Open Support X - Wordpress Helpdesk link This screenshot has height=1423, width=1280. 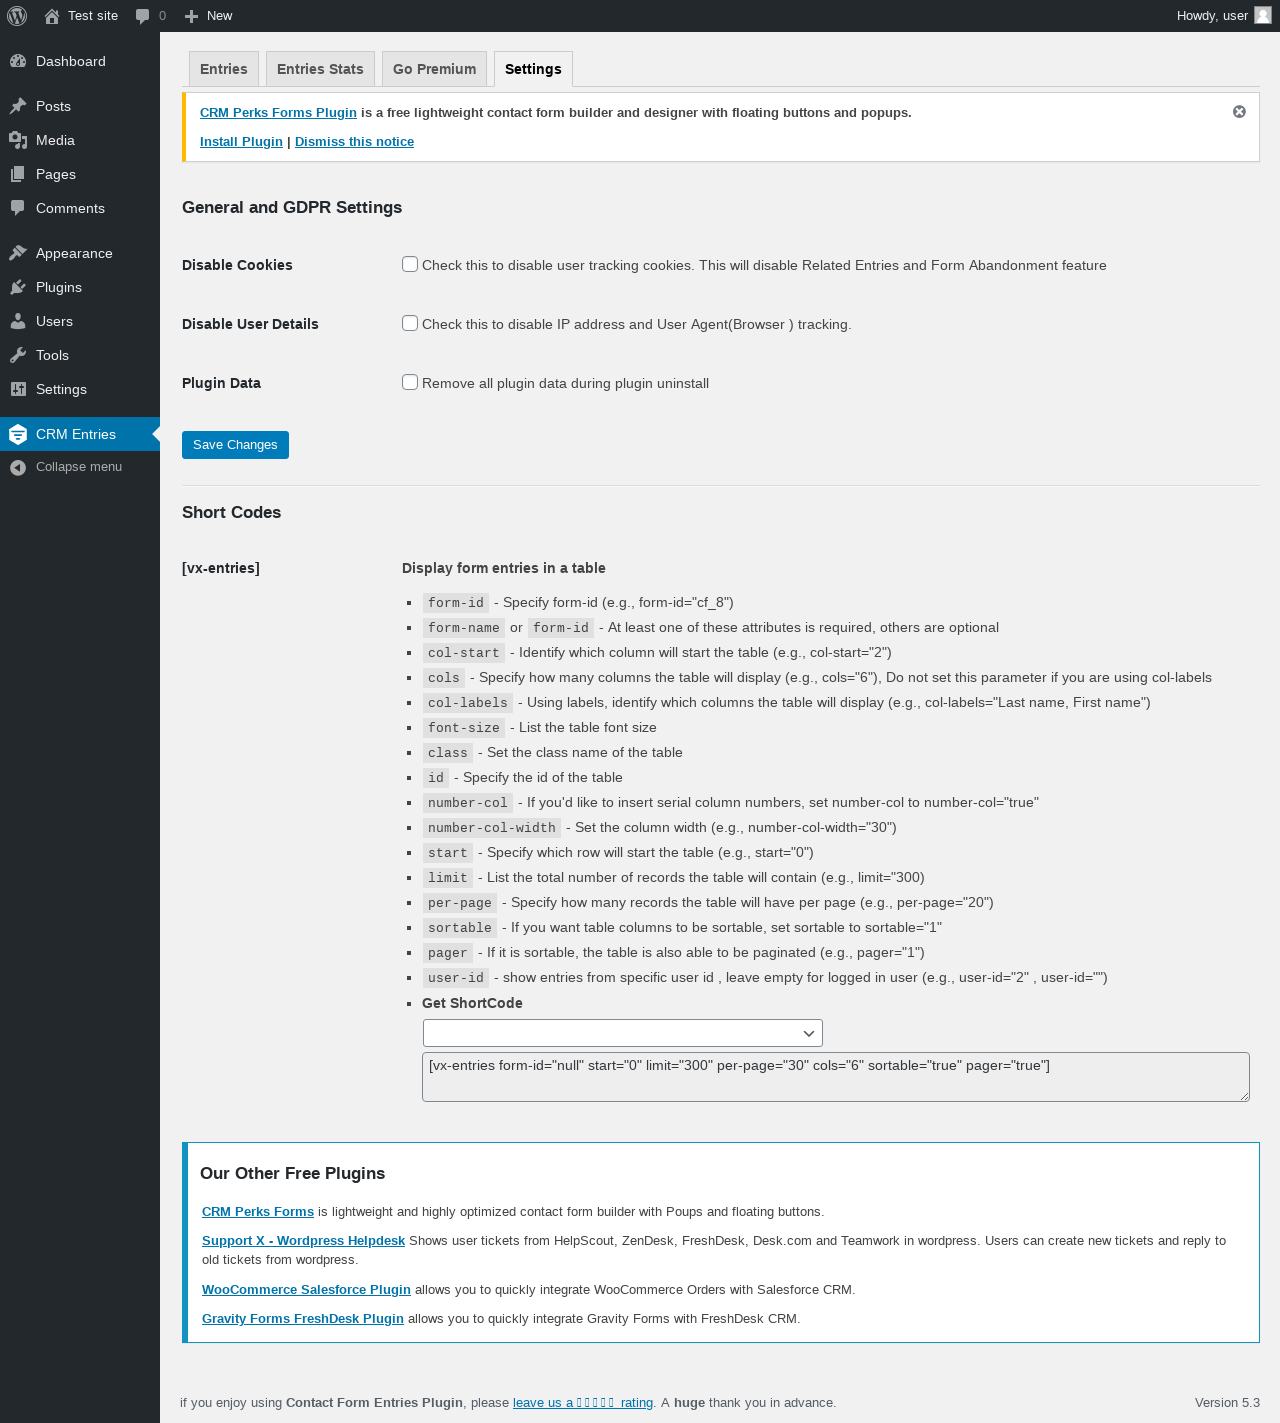[x=303, y=1240]
